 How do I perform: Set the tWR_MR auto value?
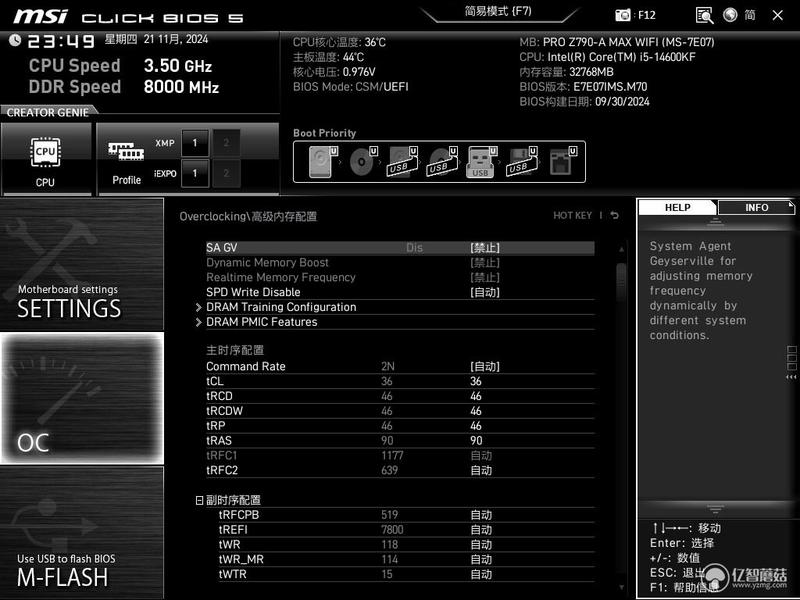(x=481, y=560)
